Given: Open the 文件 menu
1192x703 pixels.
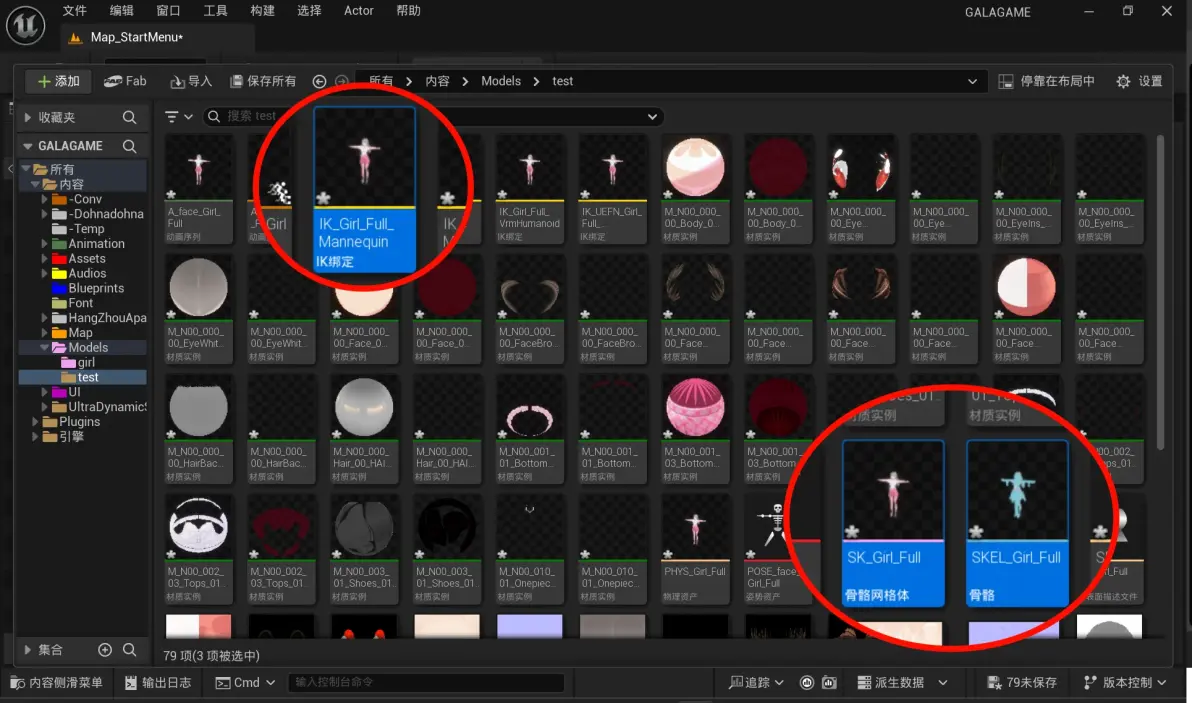Looking at the screenshot, I should 74,11.
